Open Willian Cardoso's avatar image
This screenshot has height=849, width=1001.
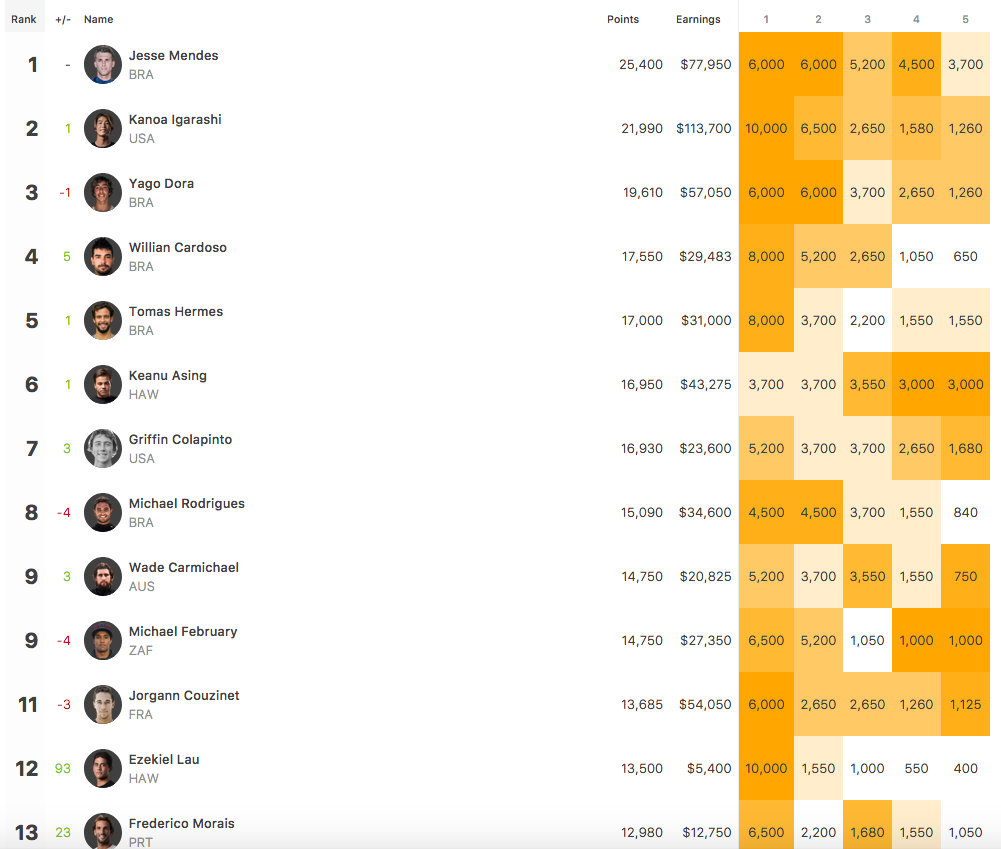(x=103, y=257)
